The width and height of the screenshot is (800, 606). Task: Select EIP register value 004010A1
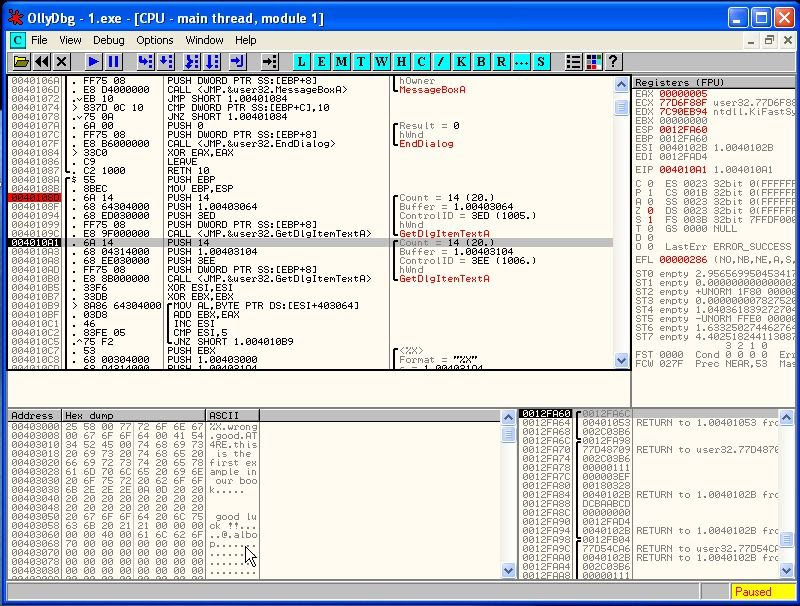[x=683, y=170]
